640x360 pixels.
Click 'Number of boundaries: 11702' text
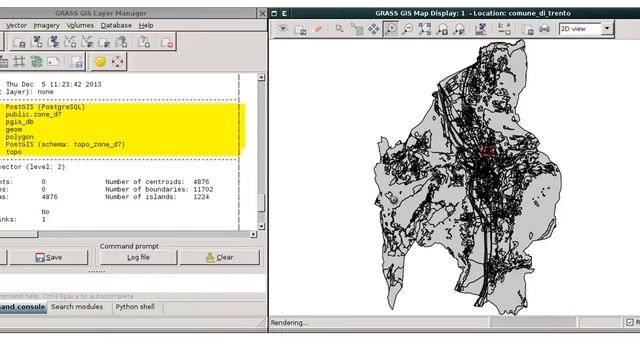(159, 189)
